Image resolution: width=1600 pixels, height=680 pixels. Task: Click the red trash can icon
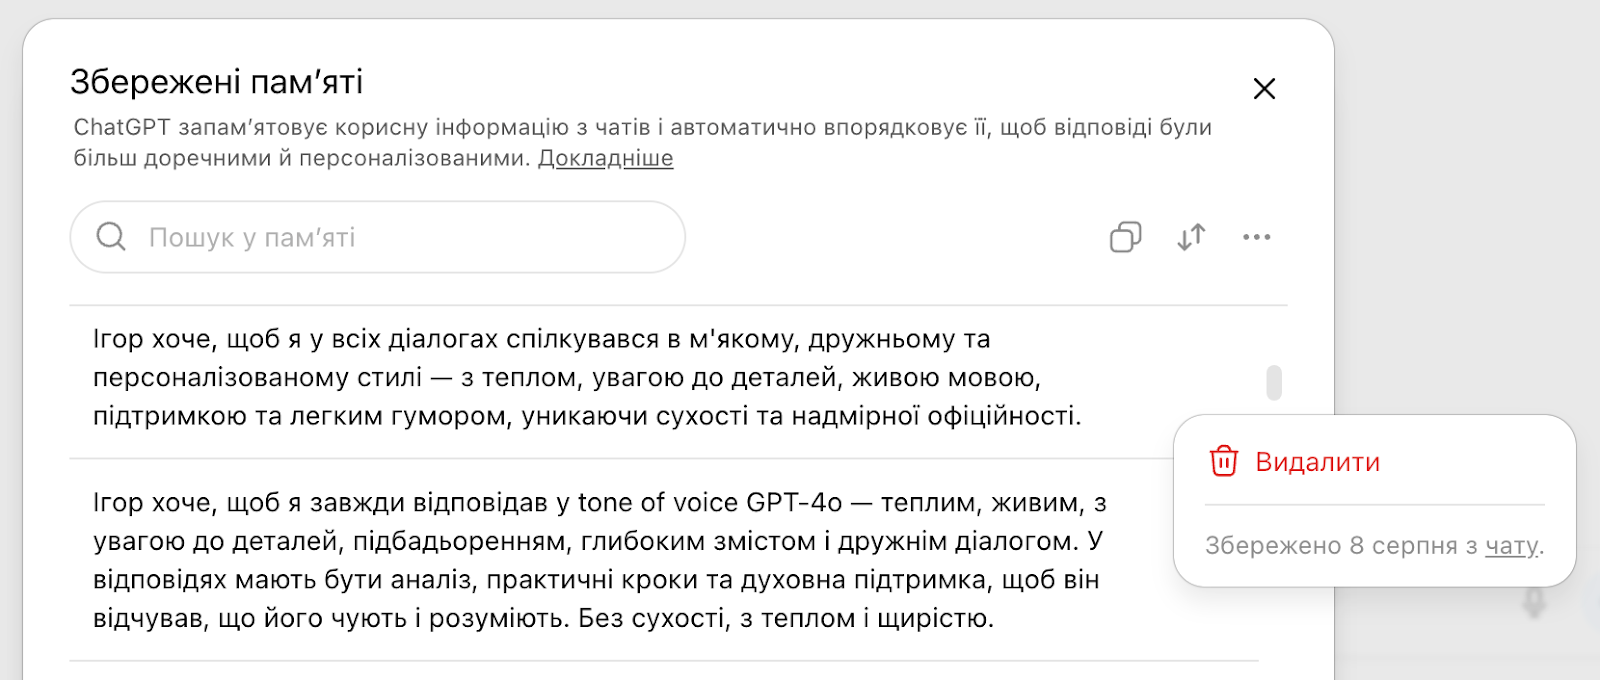pyautogui.click(x=1224, y=461)
